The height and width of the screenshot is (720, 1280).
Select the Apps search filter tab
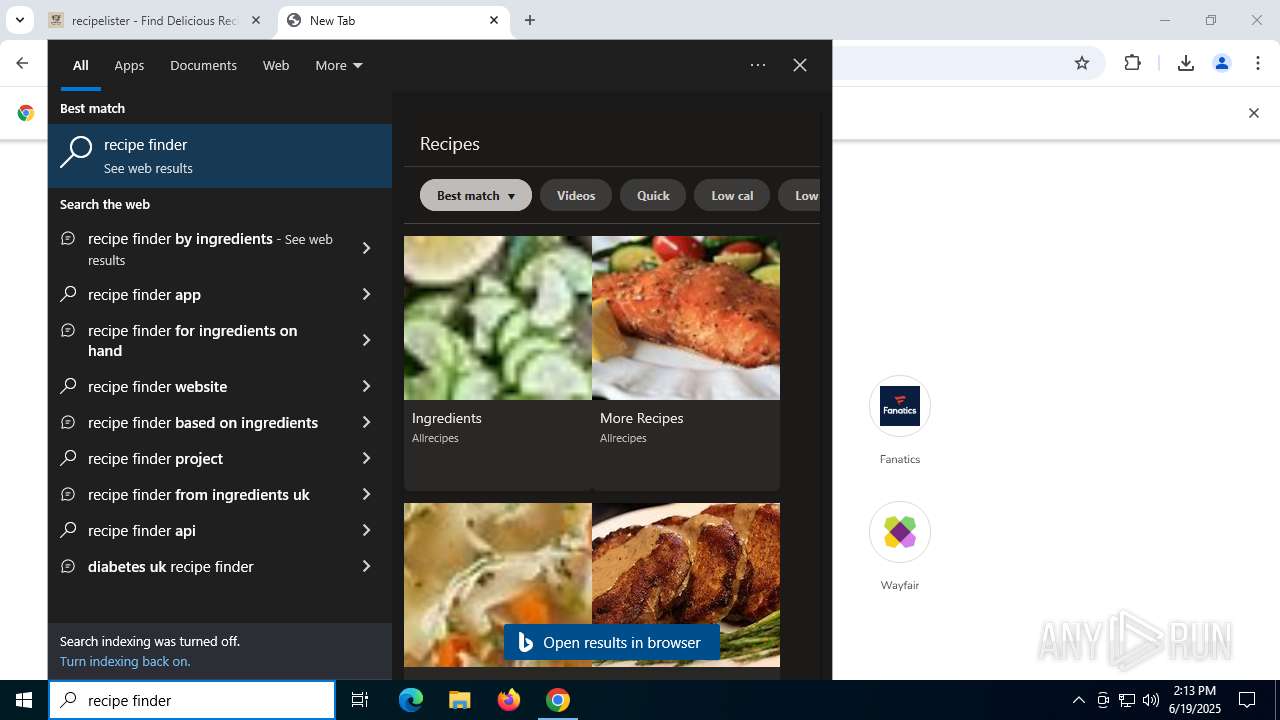pos(129,65)
